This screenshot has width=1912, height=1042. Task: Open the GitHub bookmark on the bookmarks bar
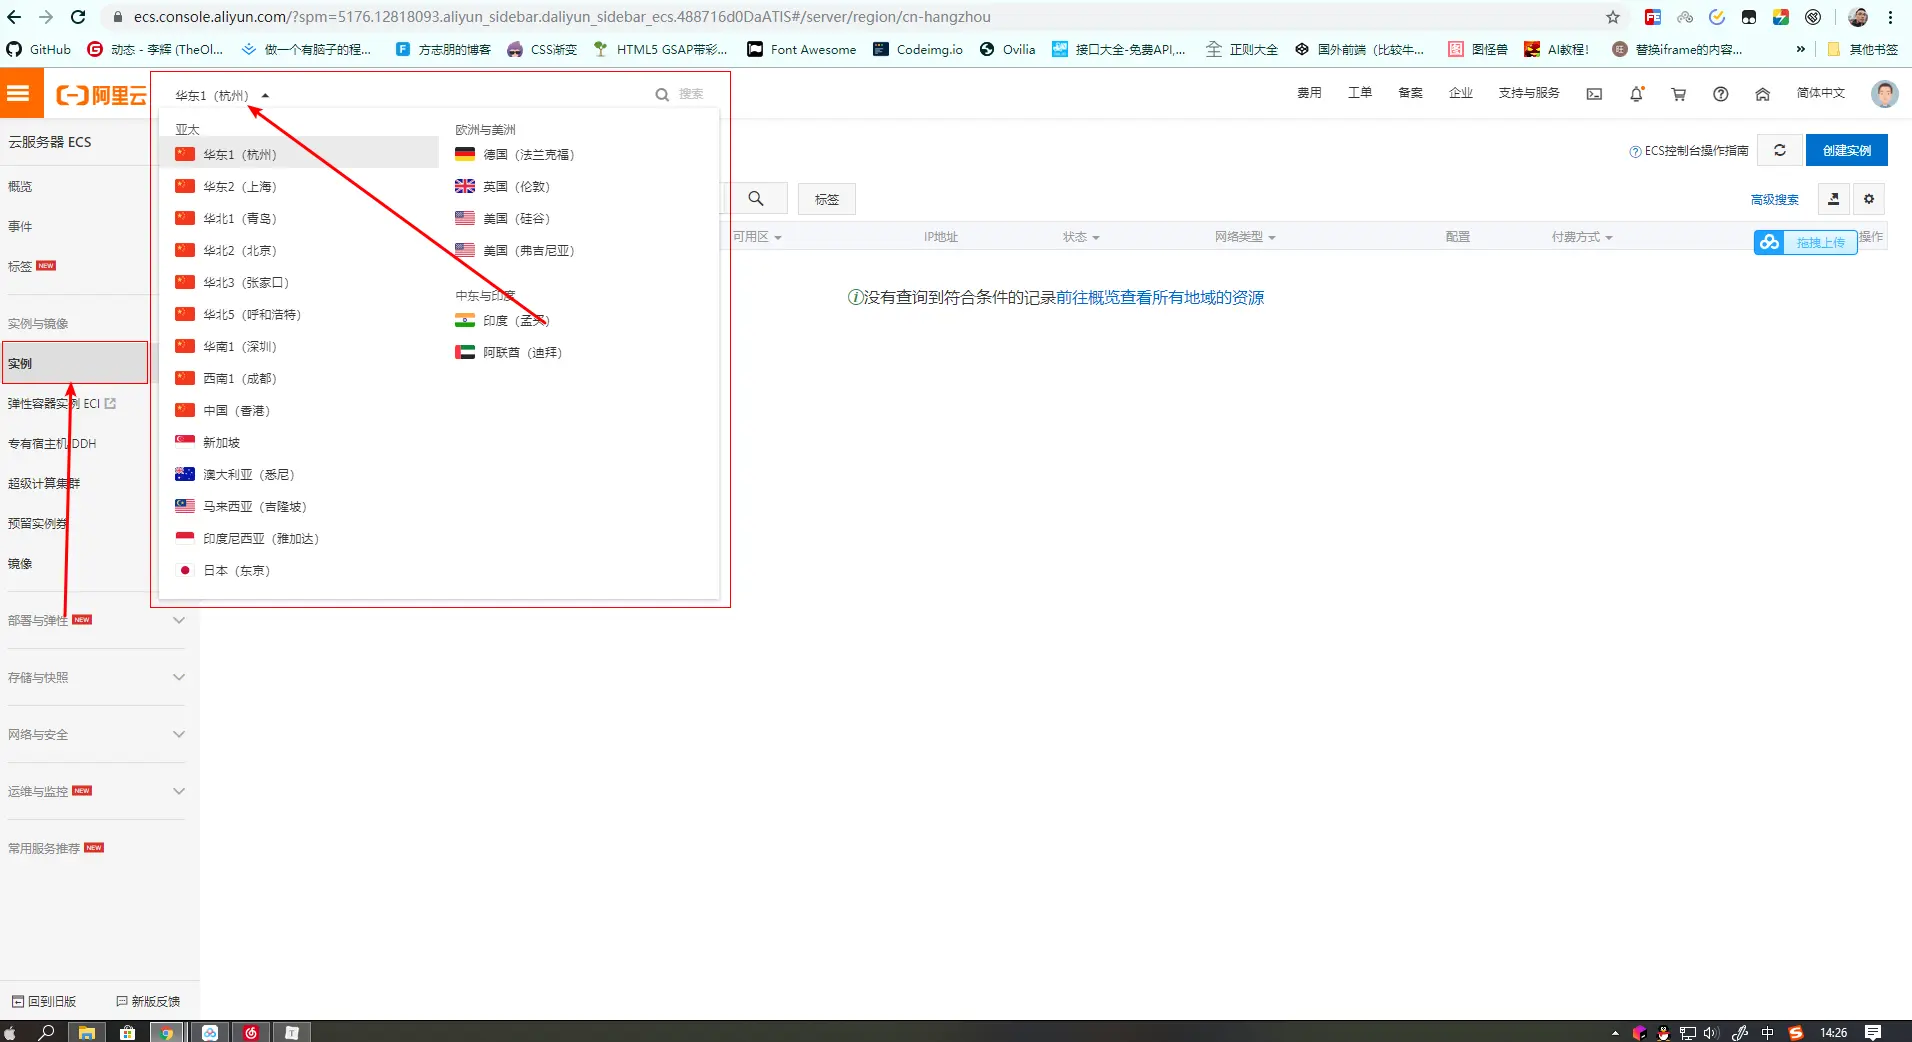pyautogui.click(x=38, y=49)
